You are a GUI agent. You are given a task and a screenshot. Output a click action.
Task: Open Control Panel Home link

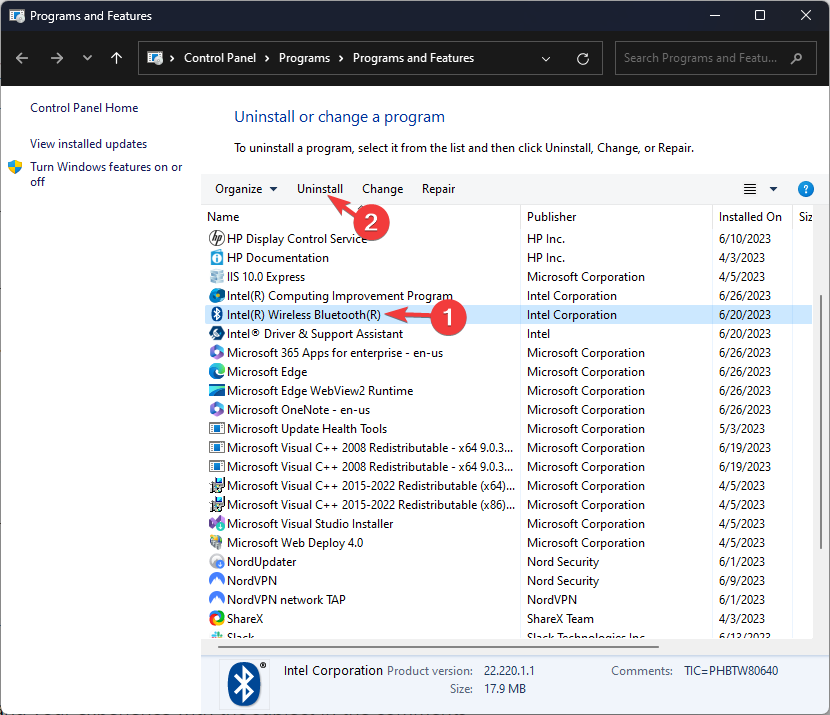point(84,108)
